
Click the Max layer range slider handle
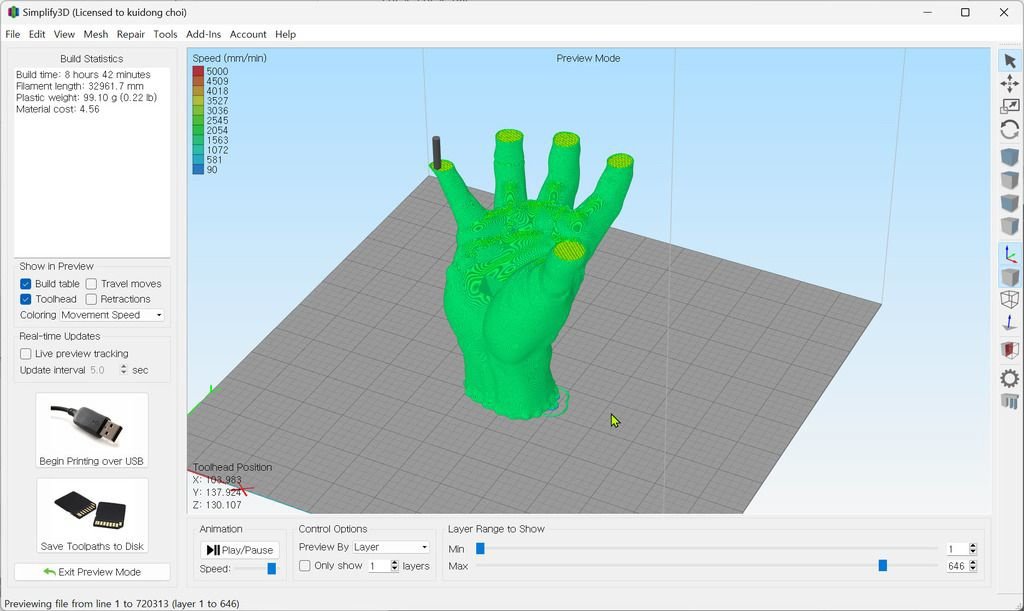click(882, 566)
